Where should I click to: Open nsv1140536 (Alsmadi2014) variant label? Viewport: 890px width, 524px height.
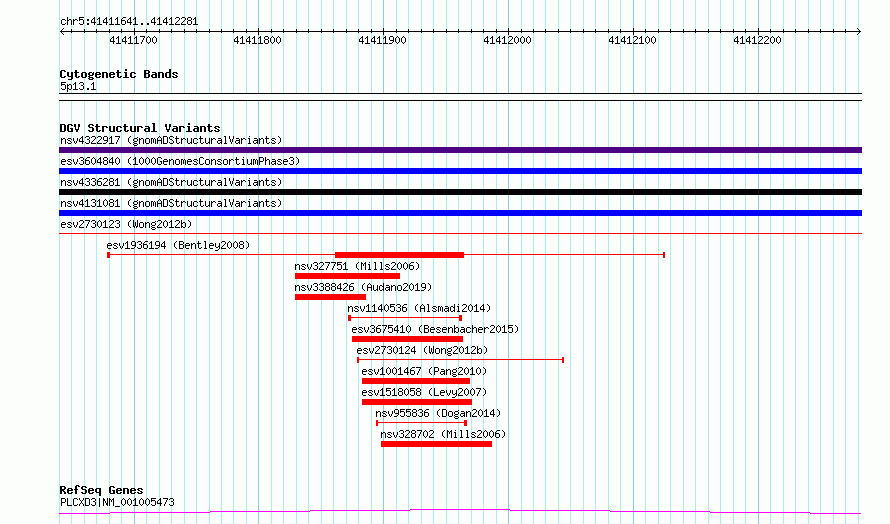point(419,308)
